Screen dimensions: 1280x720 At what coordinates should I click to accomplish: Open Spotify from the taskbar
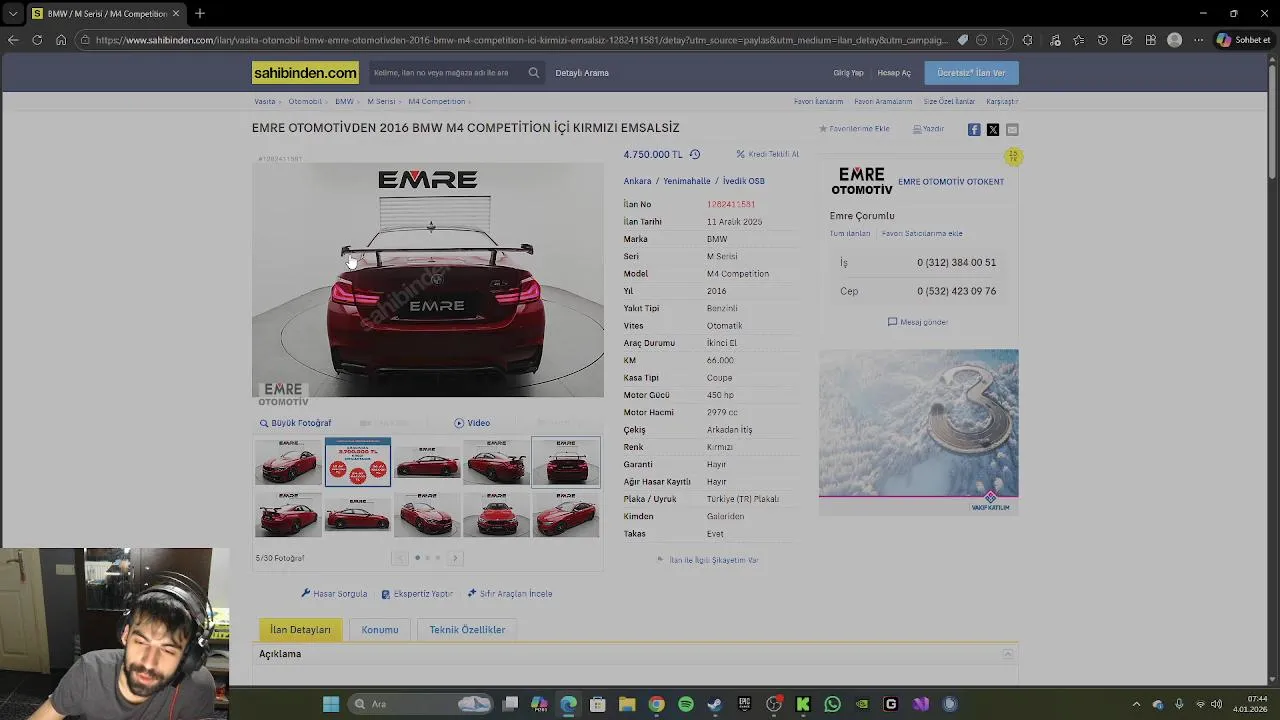pyautogui.click(x=686, y=704)
